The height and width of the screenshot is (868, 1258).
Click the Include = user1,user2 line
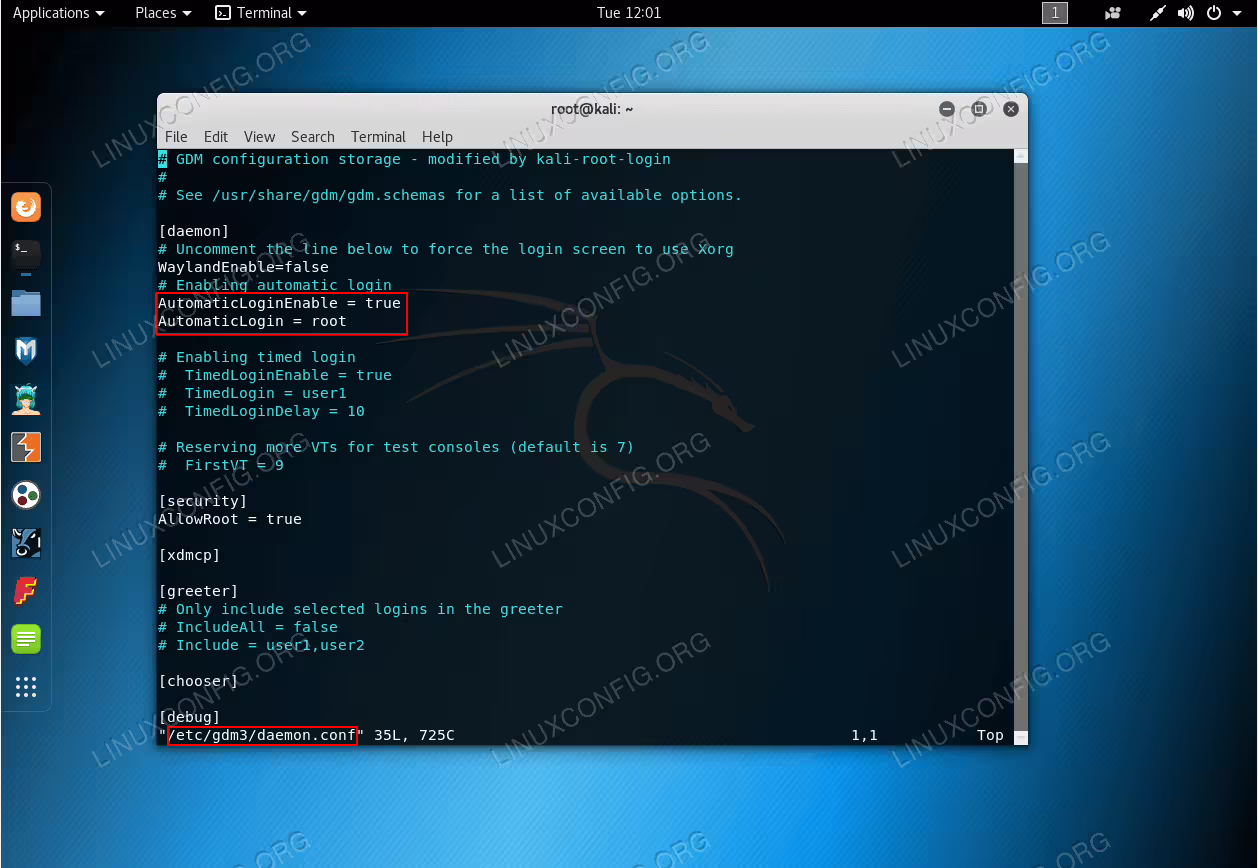tap(261, 645)
